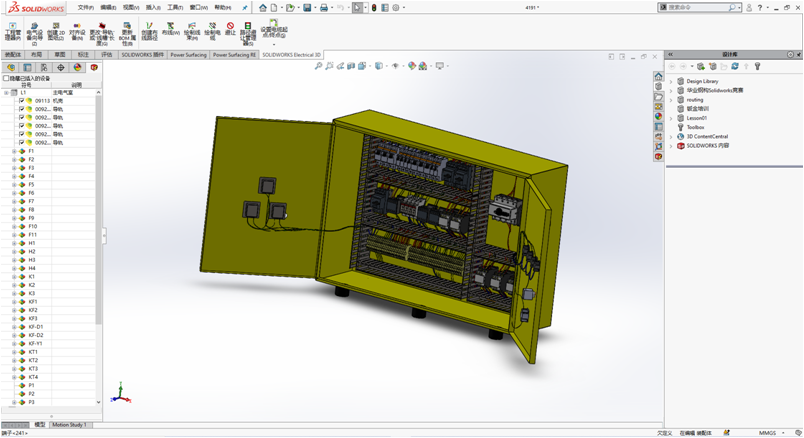
Task: Click the Zoom to Fit magnifier icon in viewport
Action: pyautogui.click(x=318, y=66)
